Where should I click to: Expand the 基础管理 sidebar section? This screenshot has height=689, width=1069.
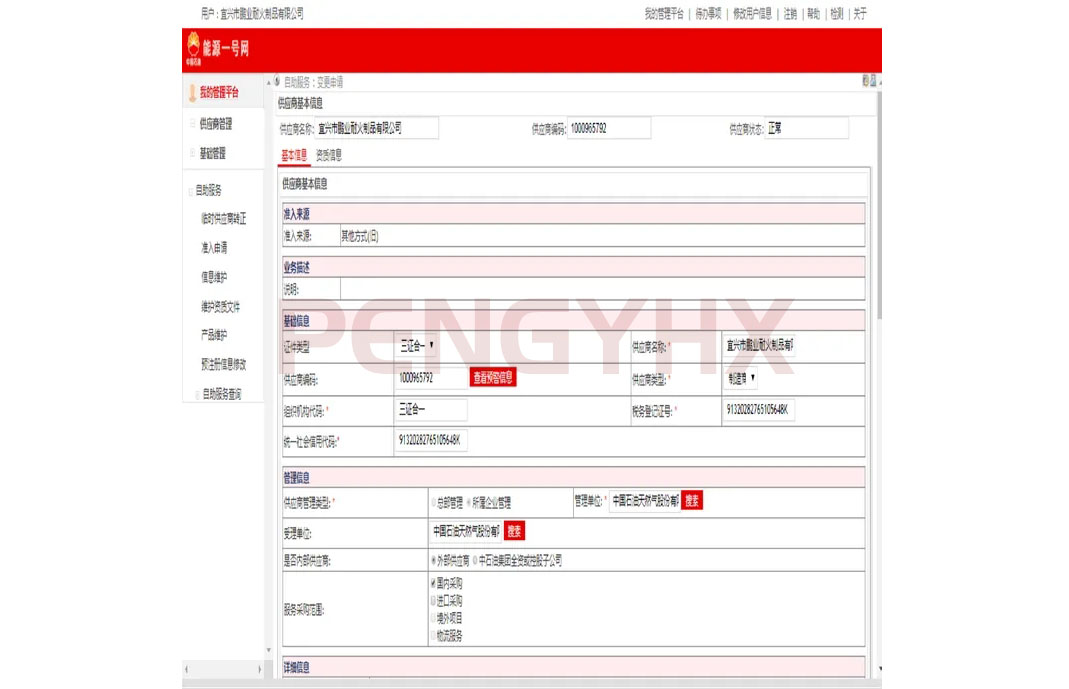click(x=211, y=153)
